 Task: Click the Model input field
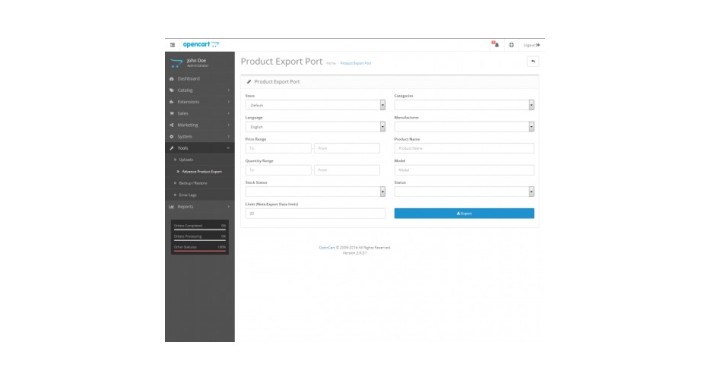tap(464, 170)
